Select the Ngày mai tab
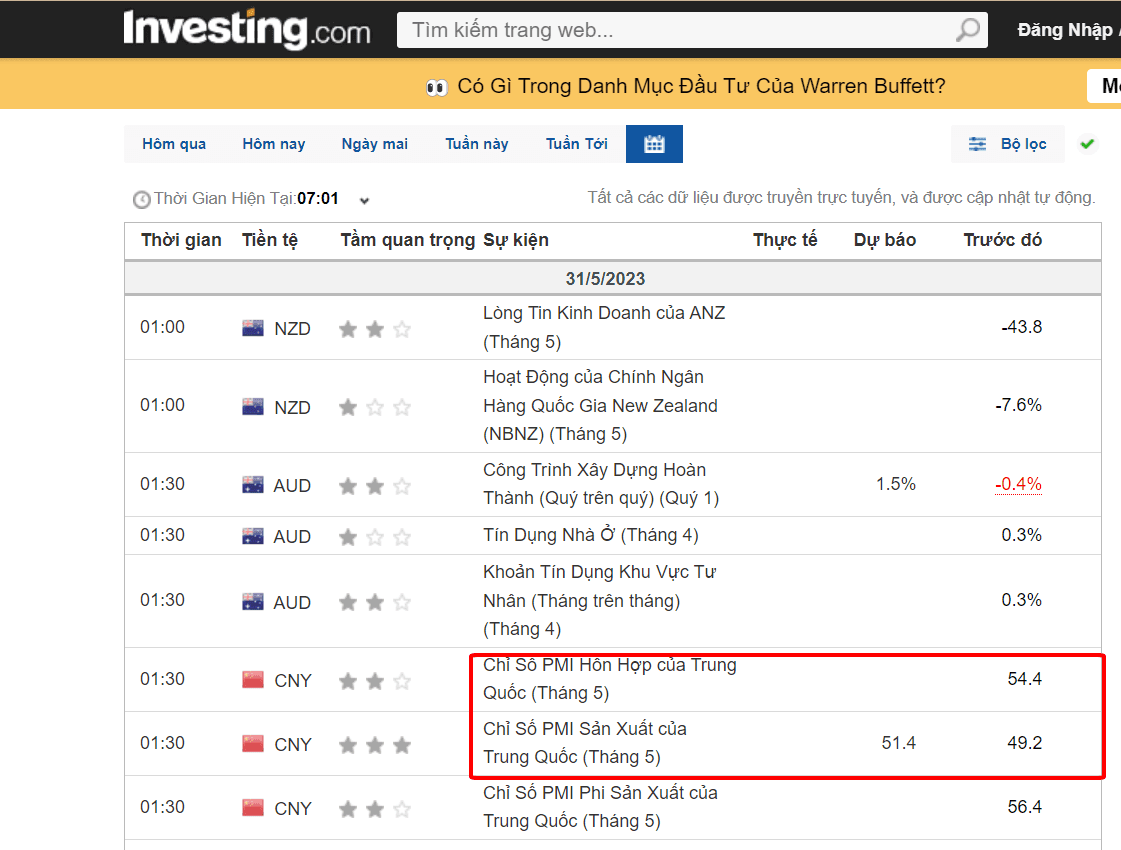This screenshot has width=1121, height=850. click(x=375, y=144)
